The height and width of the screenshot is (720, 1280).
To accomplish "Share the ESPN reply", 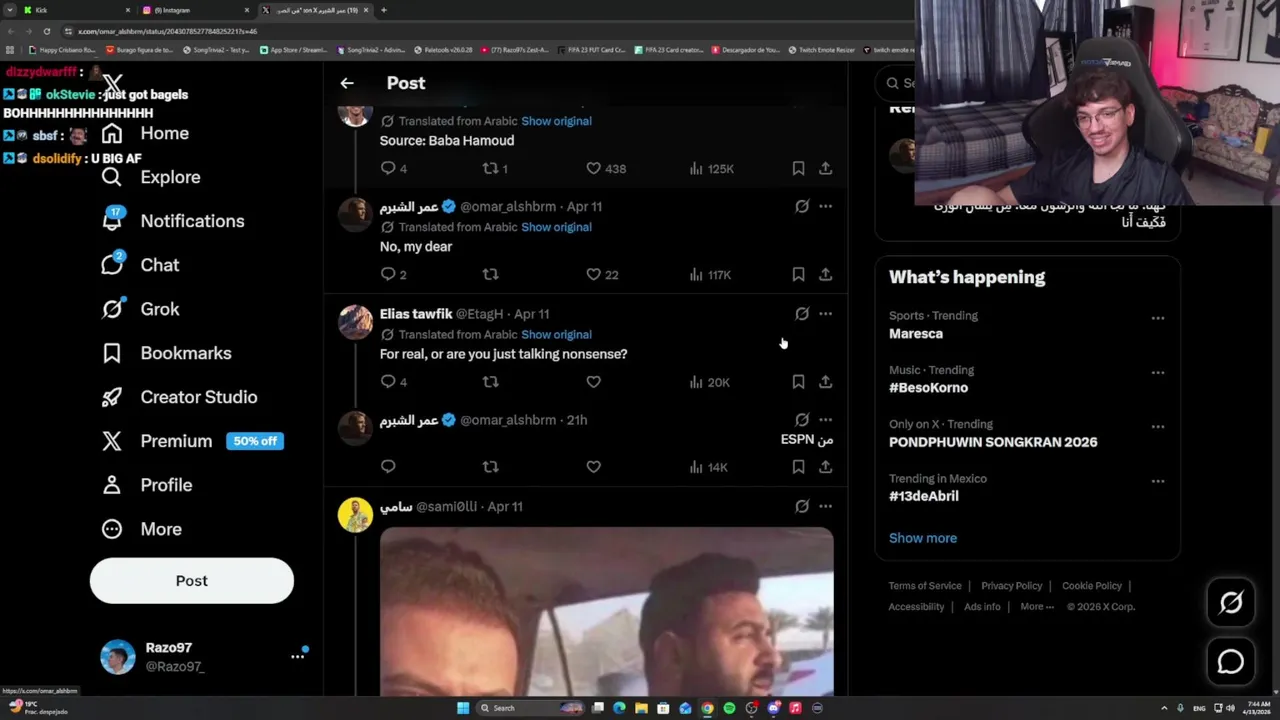I will point(826,467).
